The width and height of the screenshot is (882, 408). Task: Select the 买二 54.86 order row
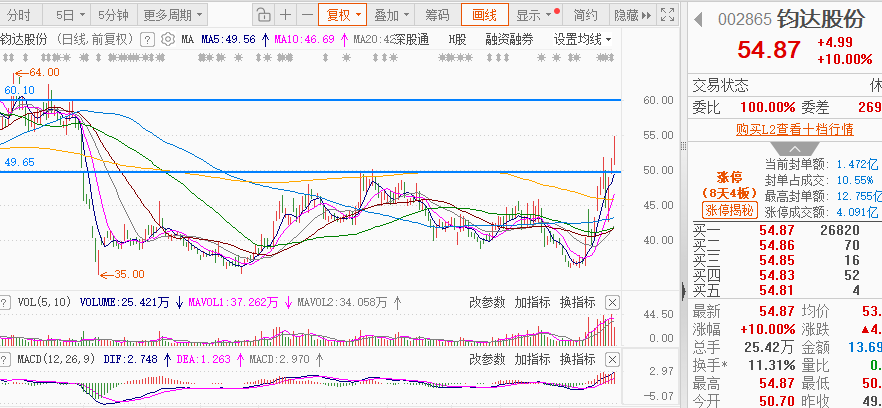pos(785,245)
